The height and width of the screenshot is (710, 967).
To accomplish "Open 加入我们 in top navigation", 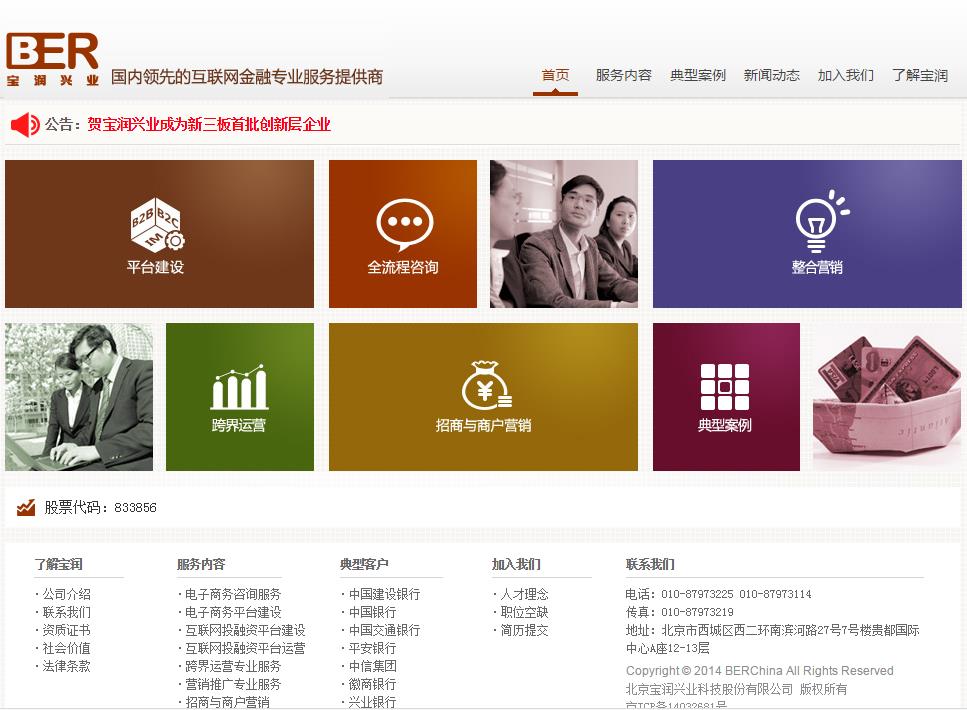I will (x=846, y=75).
